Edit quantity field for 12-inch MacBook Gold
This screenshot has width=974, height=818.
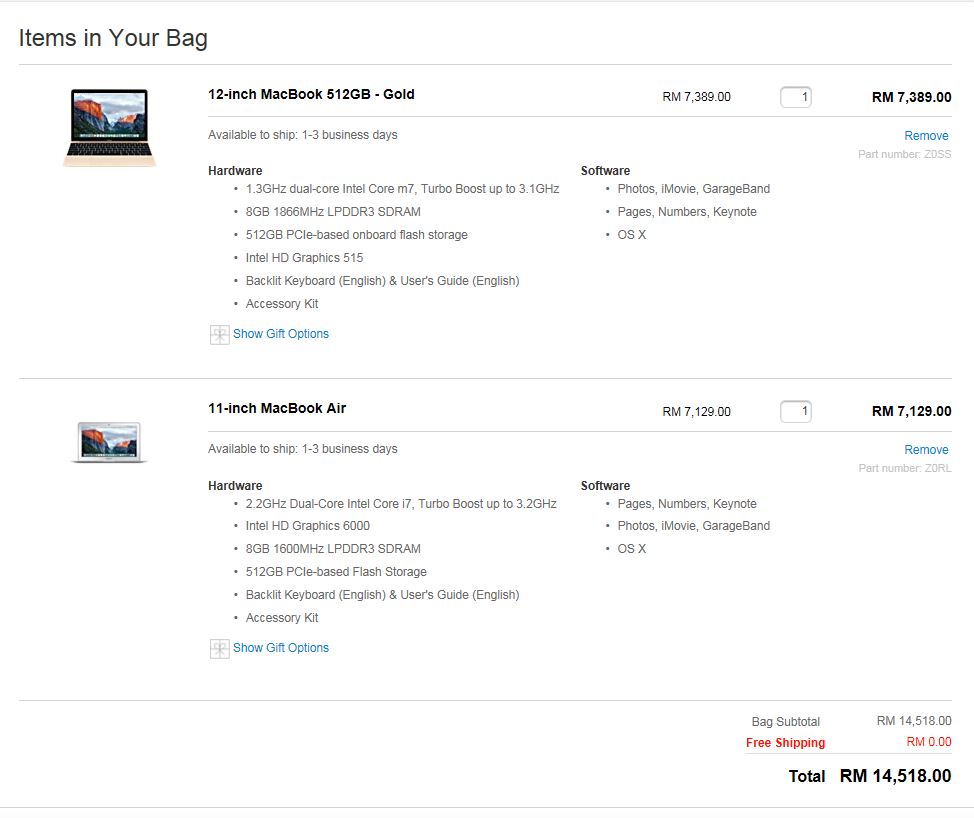[796, 97]
